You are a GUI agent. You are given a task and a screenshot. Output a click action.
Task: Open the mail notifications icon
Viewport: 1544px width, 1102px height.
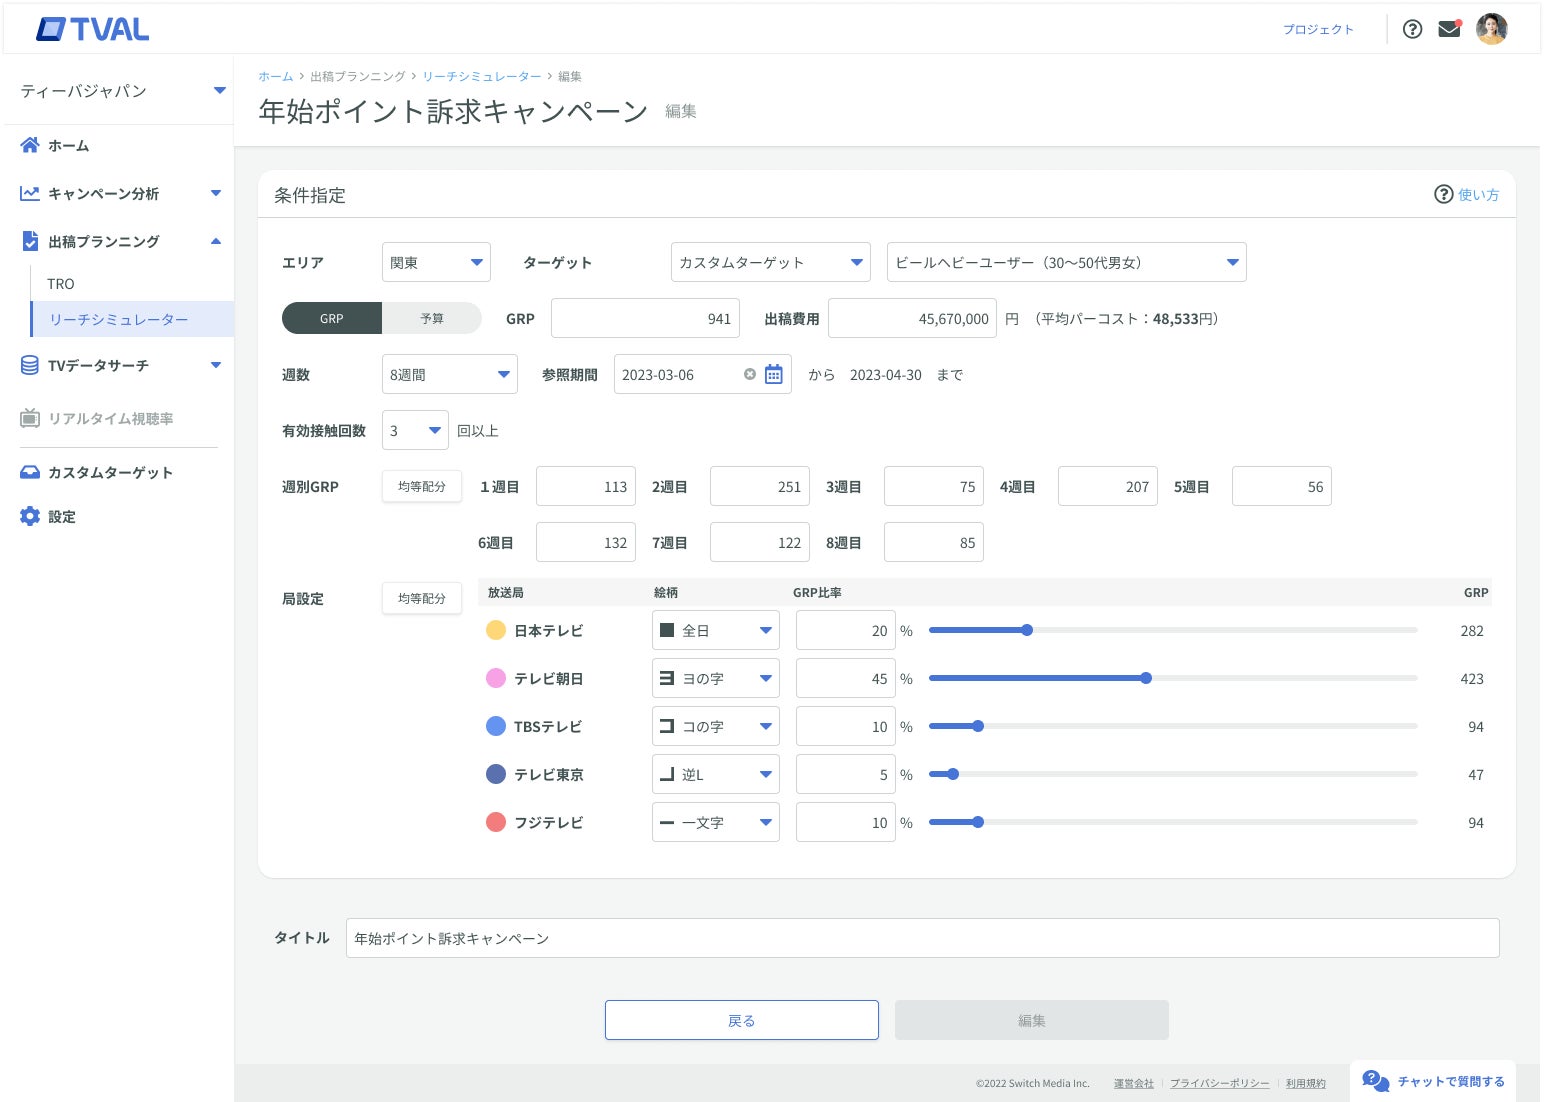(x=1449, y=29)
